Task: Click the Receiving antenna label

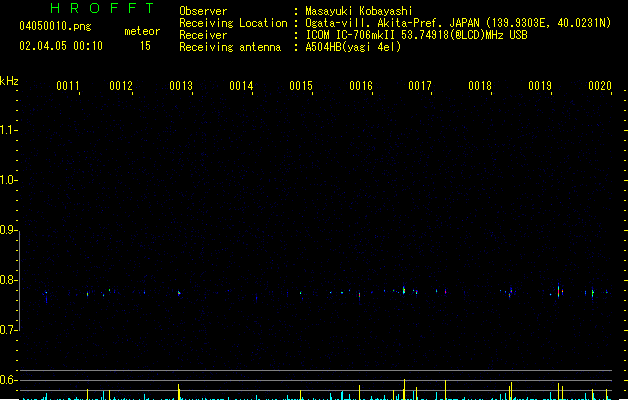Action: click(x=230, y=47)
